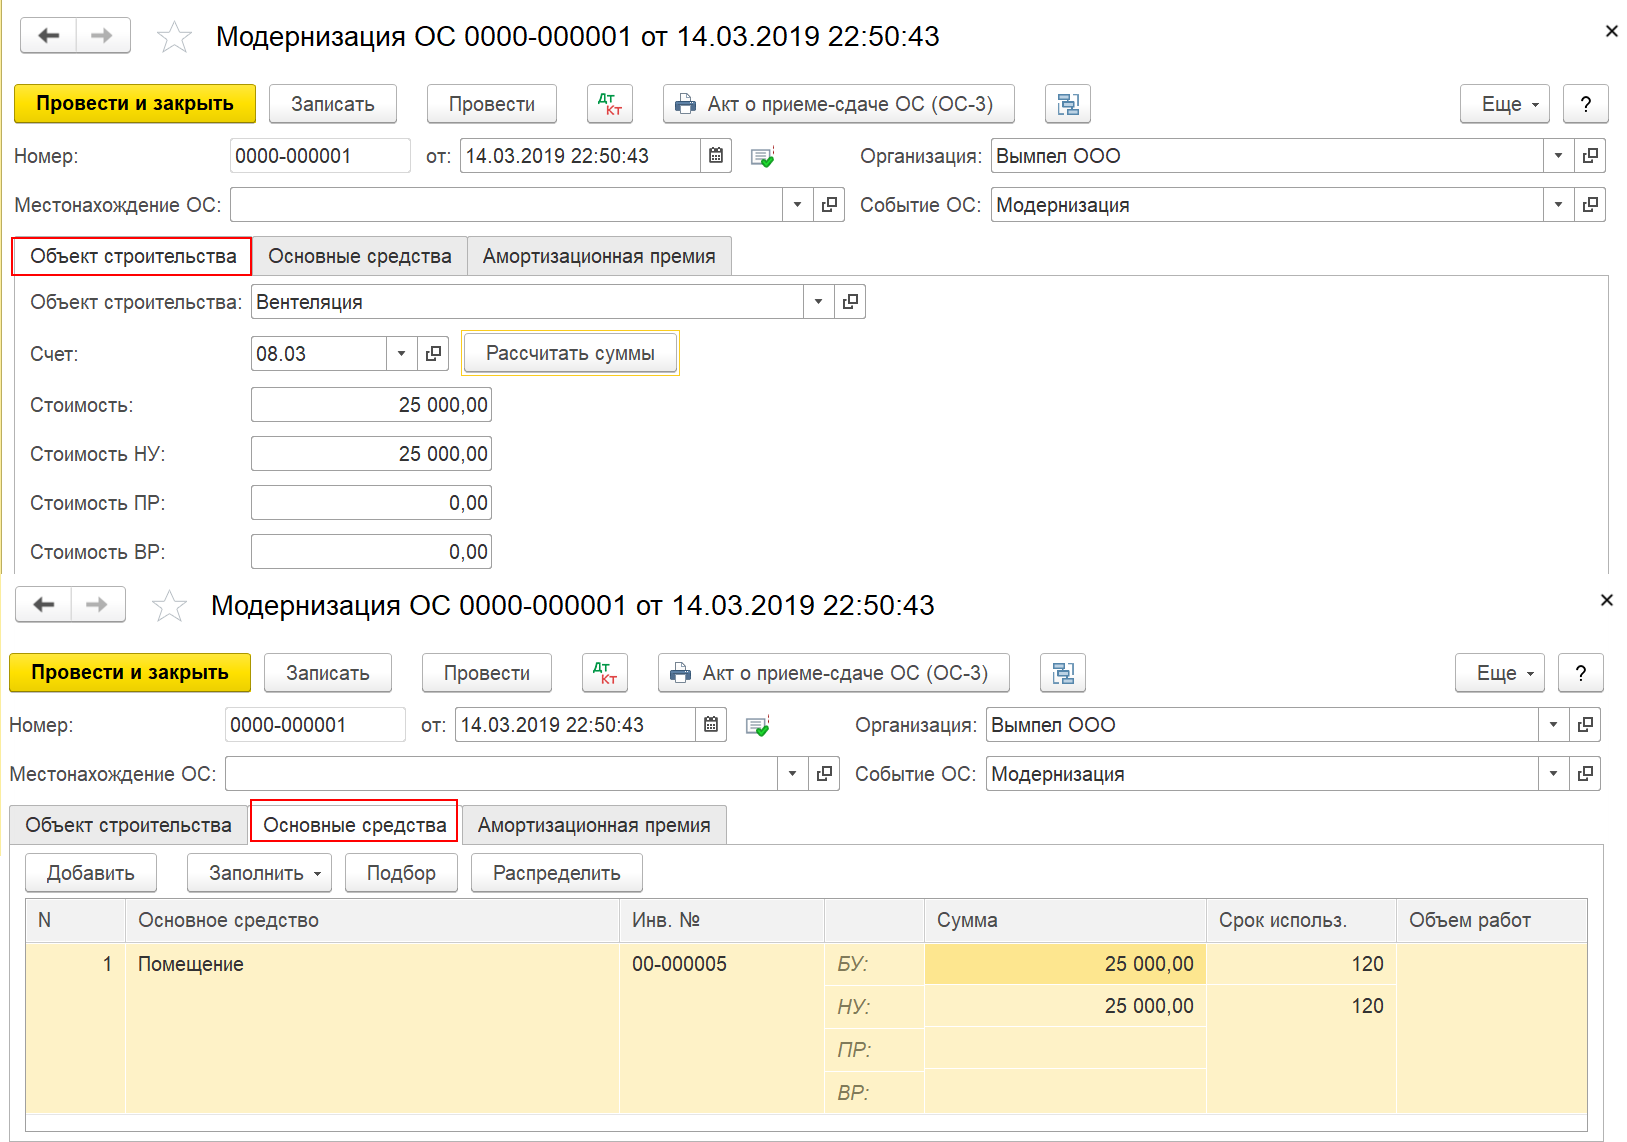Click the open icon beside the Венteляция field
The height and width of the screenshot is (1142, 1627).
850,302
